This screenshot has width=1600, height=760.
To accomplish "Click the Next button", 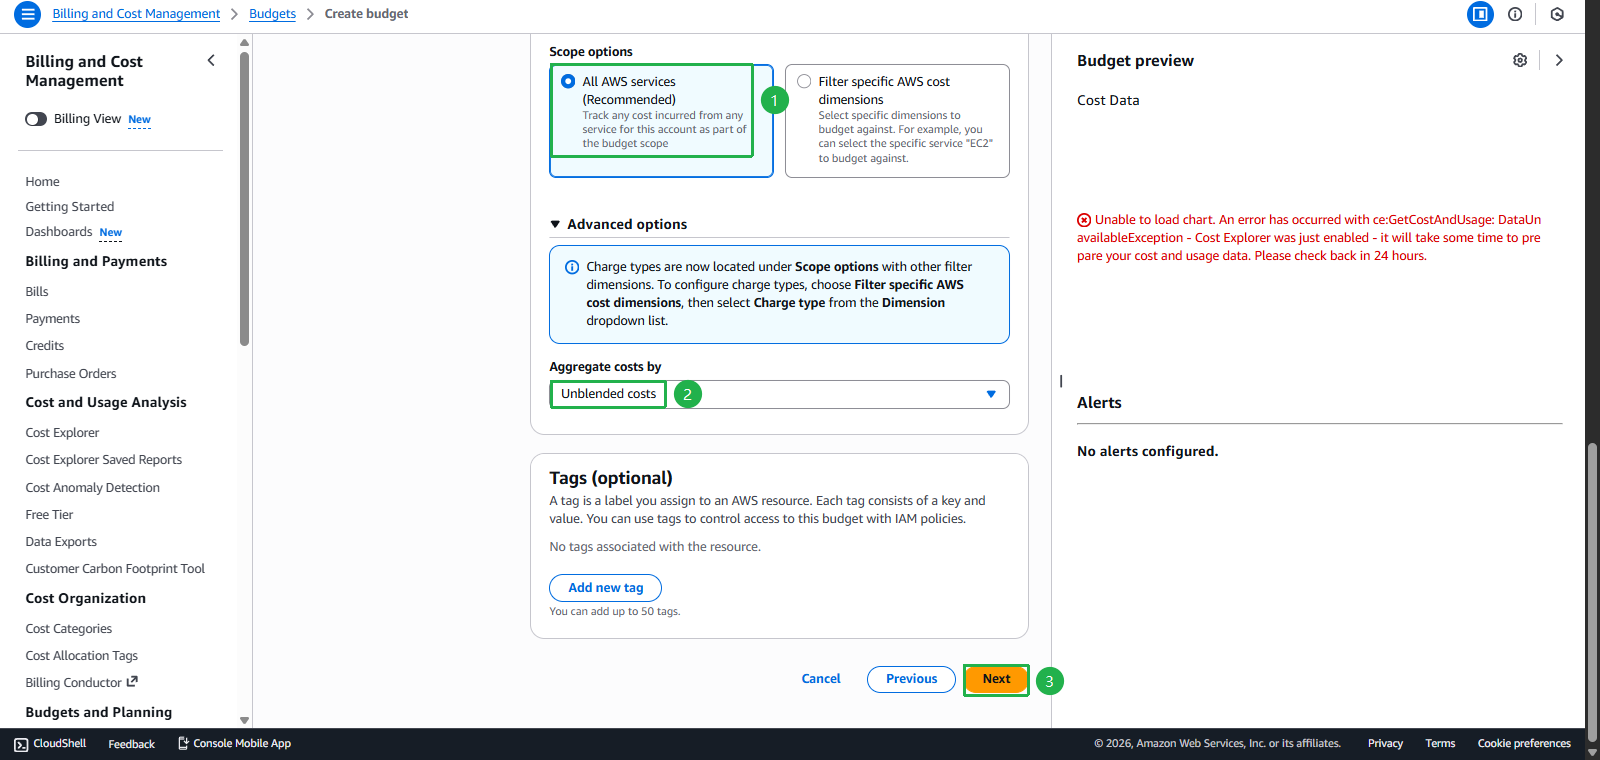I will point(996,679).
